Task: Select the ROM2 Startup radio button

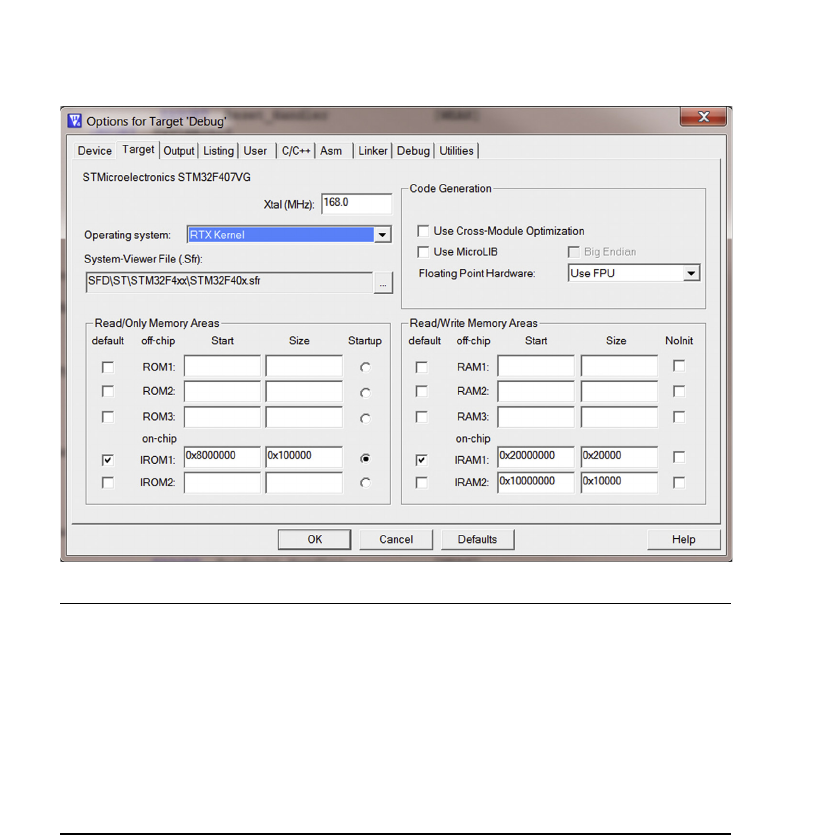Action: pyautogui.click(x=365, y=392)
